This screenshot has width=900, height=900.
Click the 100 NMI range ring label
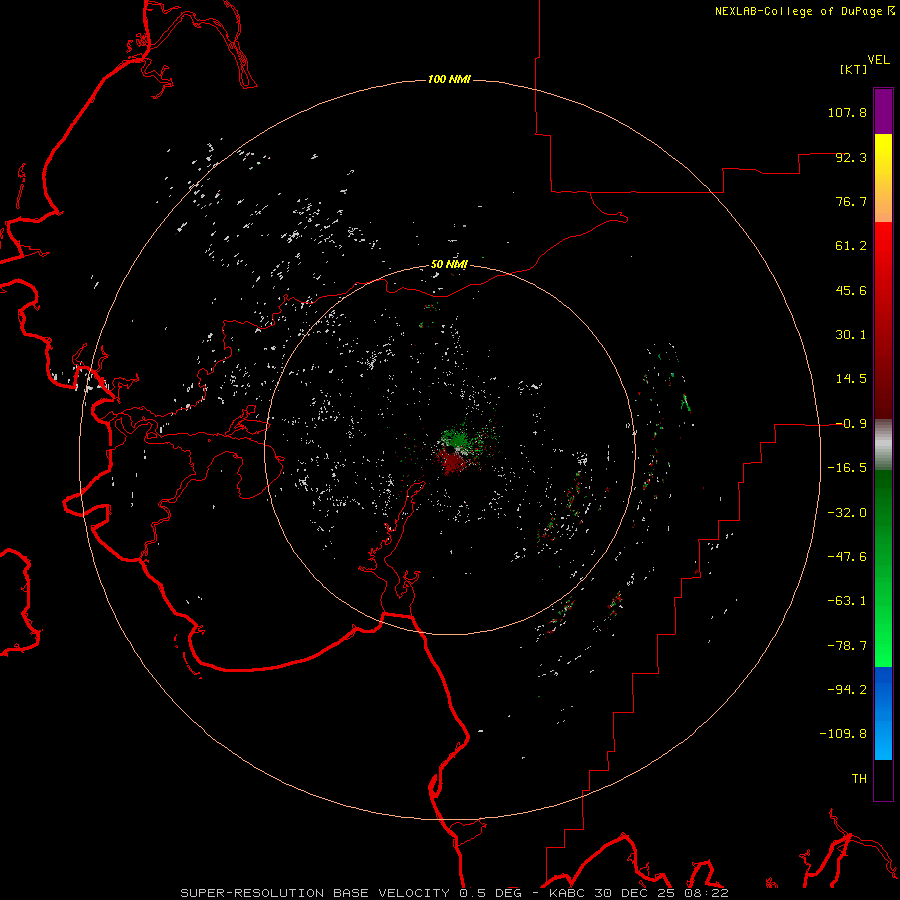449,79
